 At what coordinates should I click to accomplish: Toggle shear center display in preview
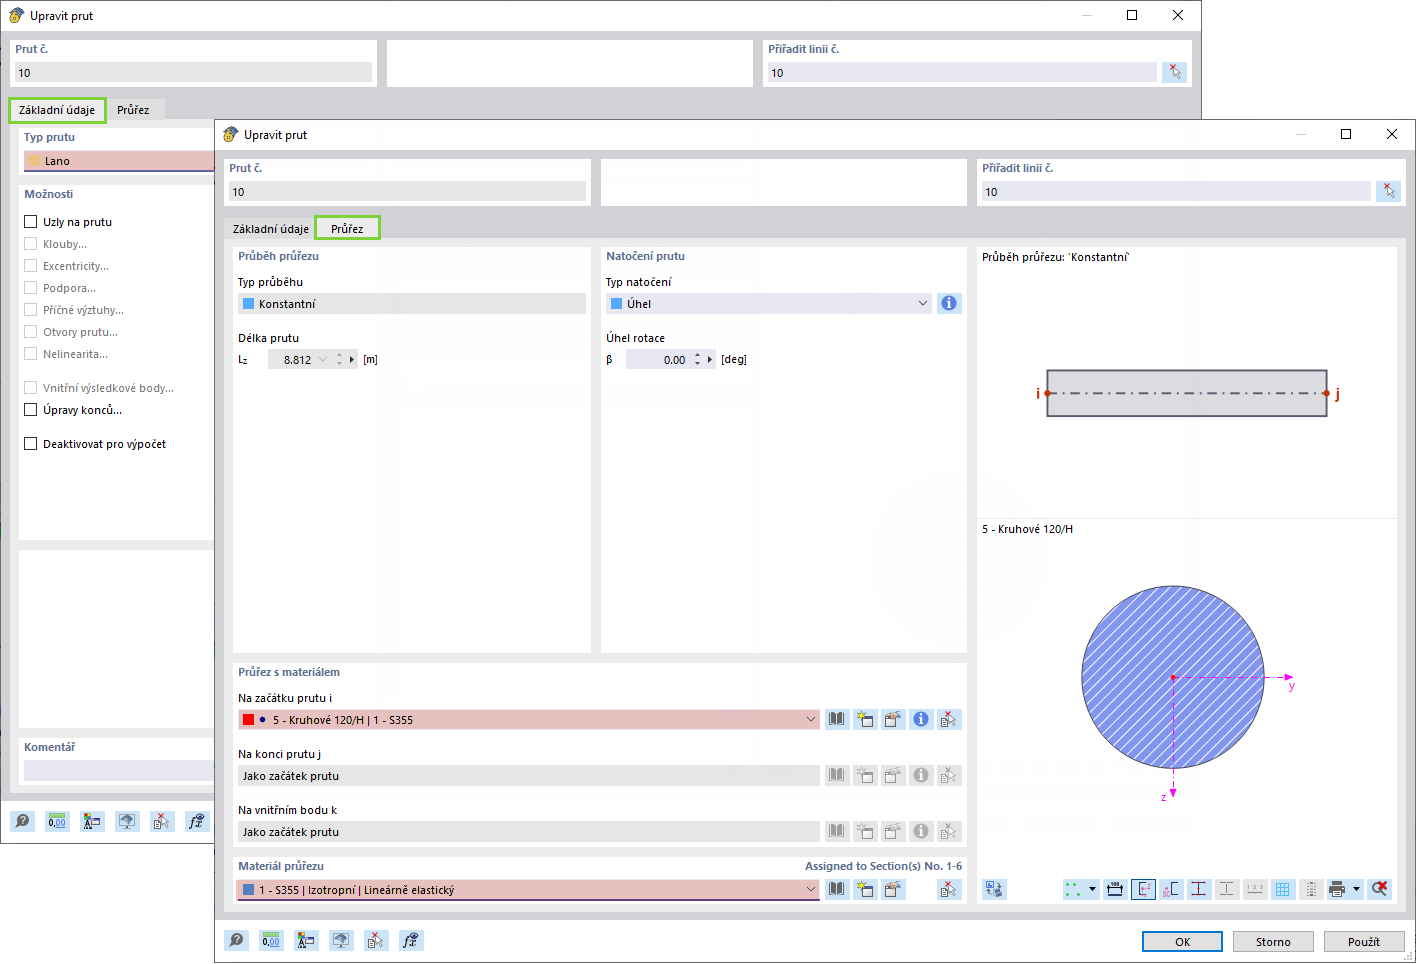(x=1171, y=889)
